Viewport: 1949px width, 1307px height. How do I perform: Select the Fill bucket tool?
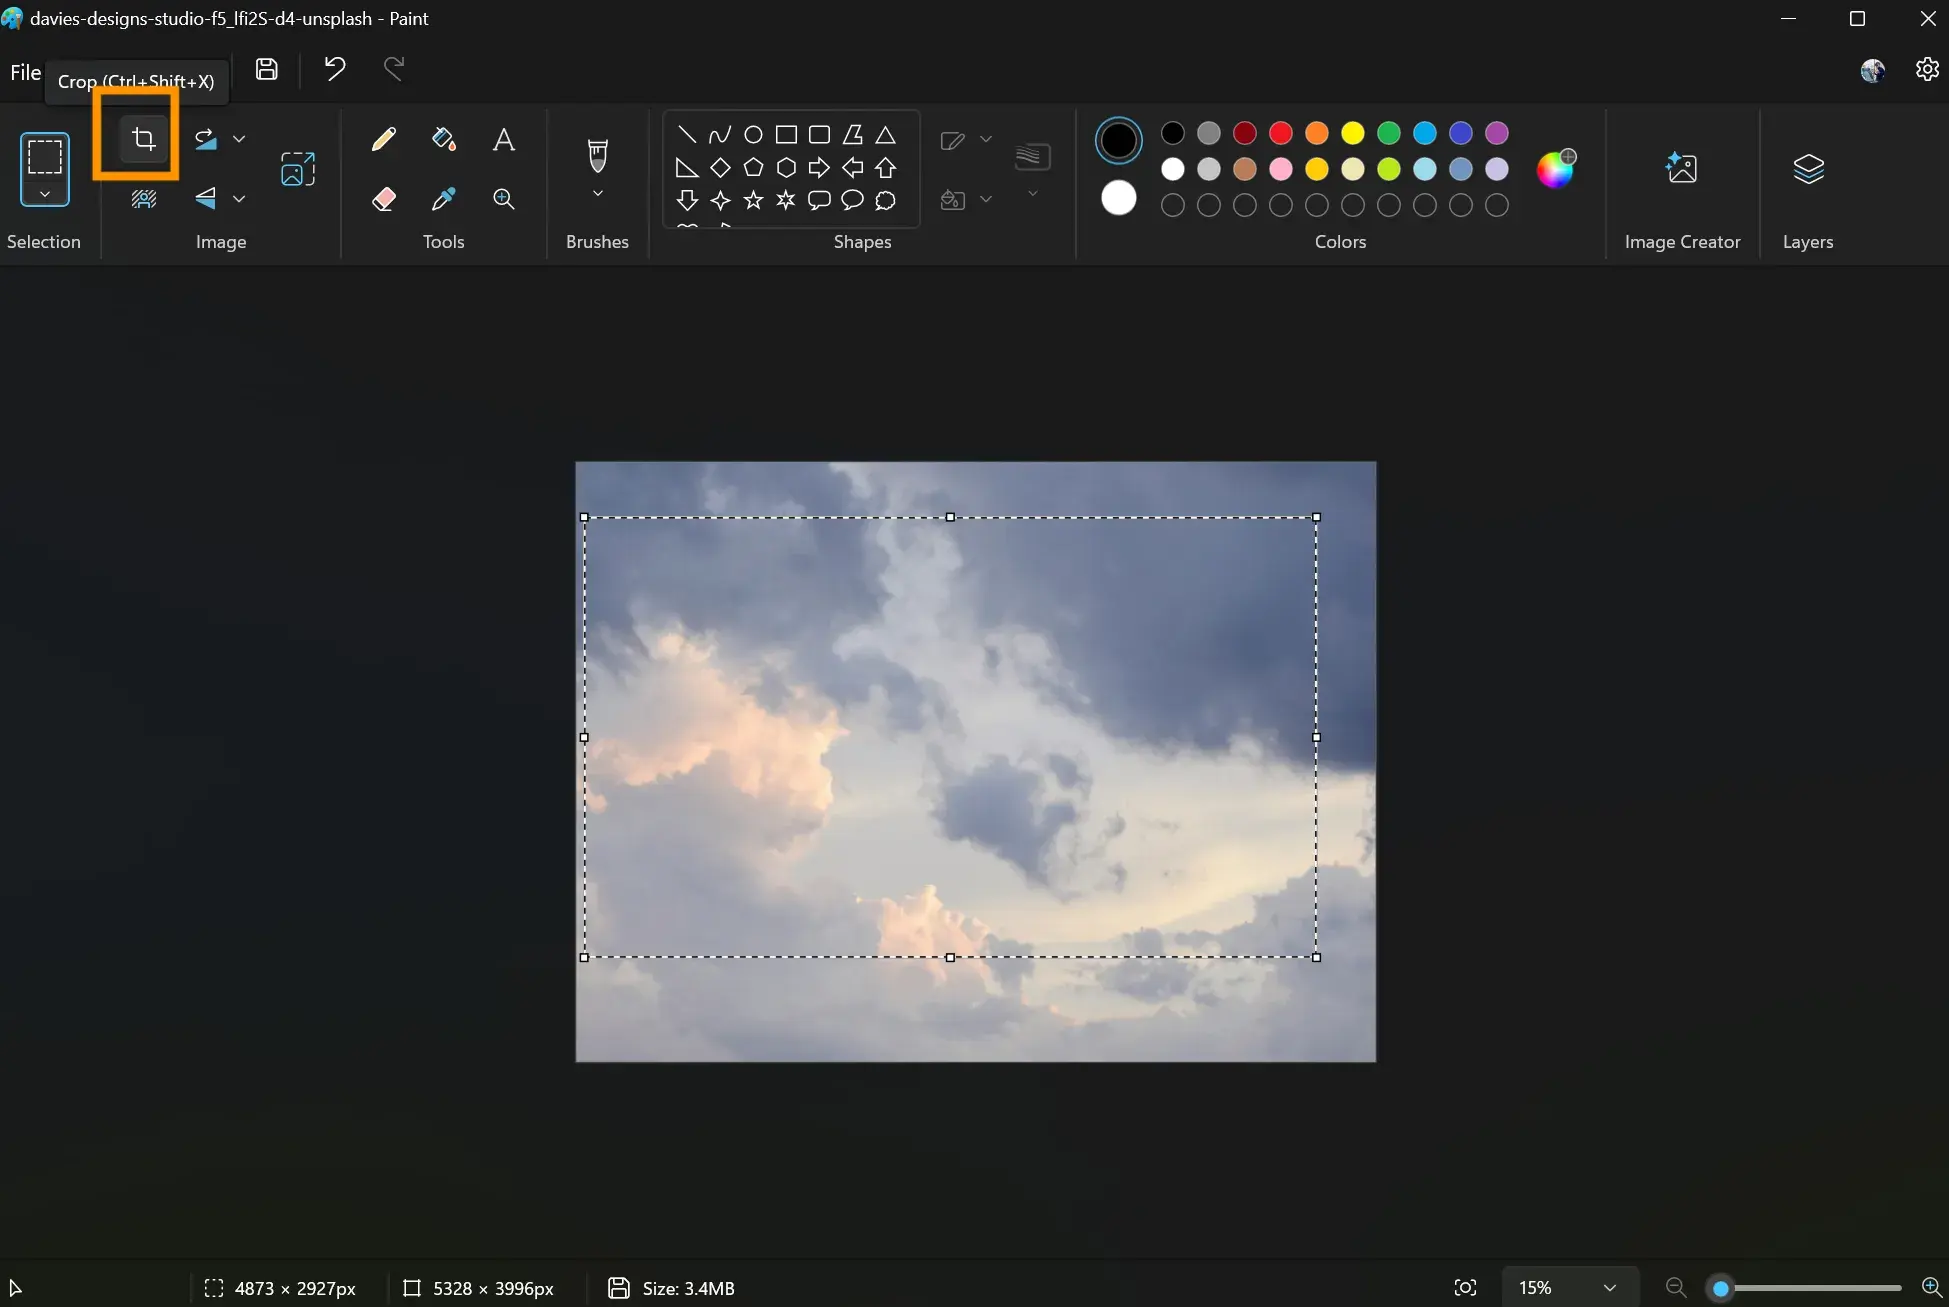coord(443,139)
